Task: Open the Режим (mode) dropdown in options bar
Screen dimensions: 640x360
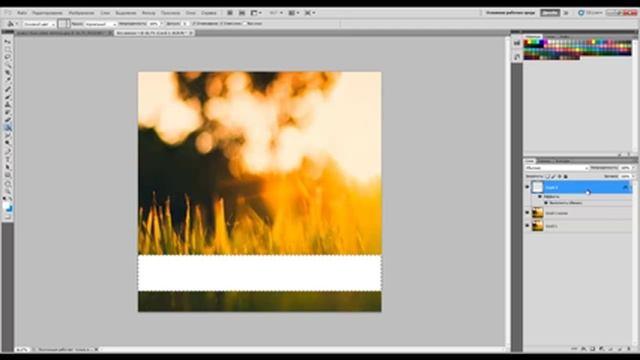Action: click(100, 24)
